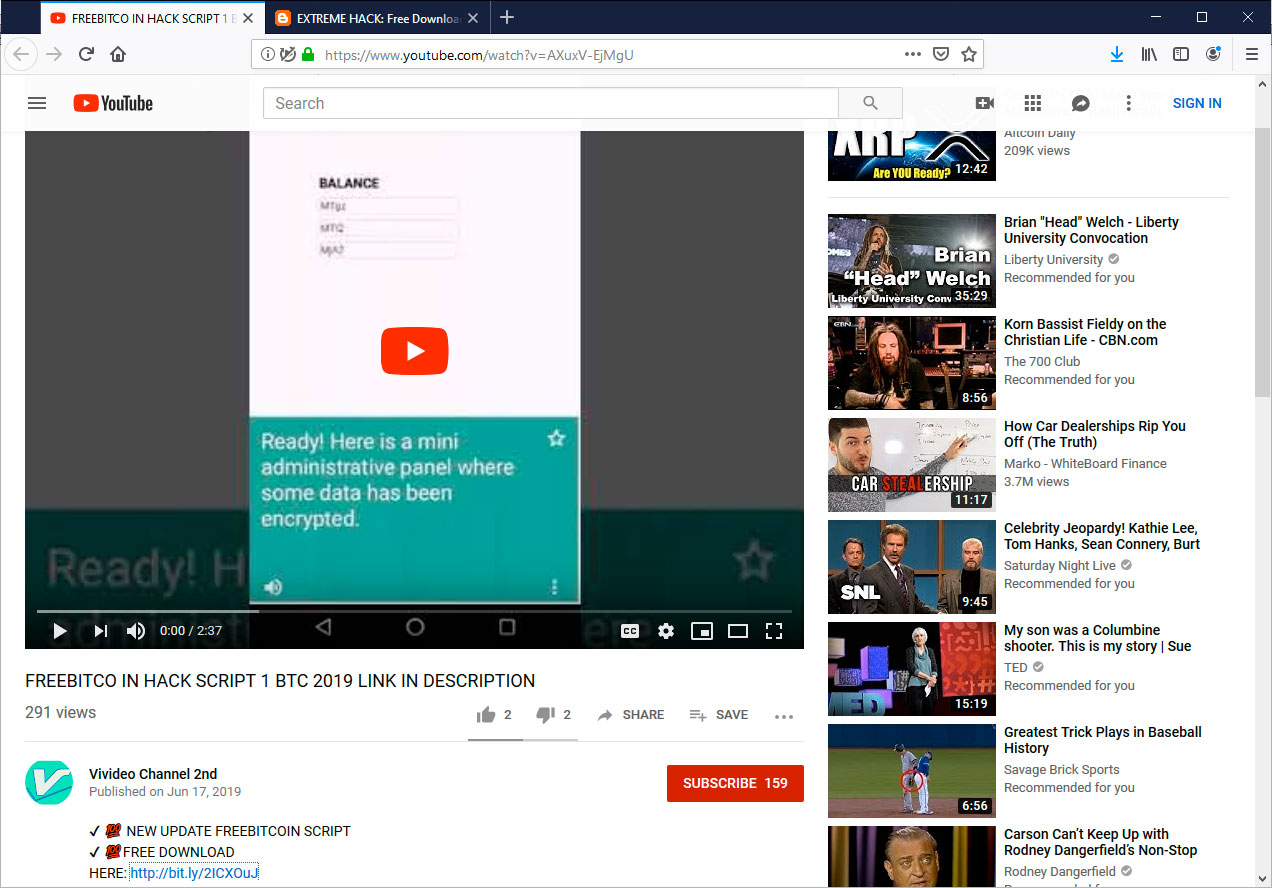The image size is (1272, 888).
Task: Open the YouTube guide hamburger menu
Action: (x=37, y=103)
